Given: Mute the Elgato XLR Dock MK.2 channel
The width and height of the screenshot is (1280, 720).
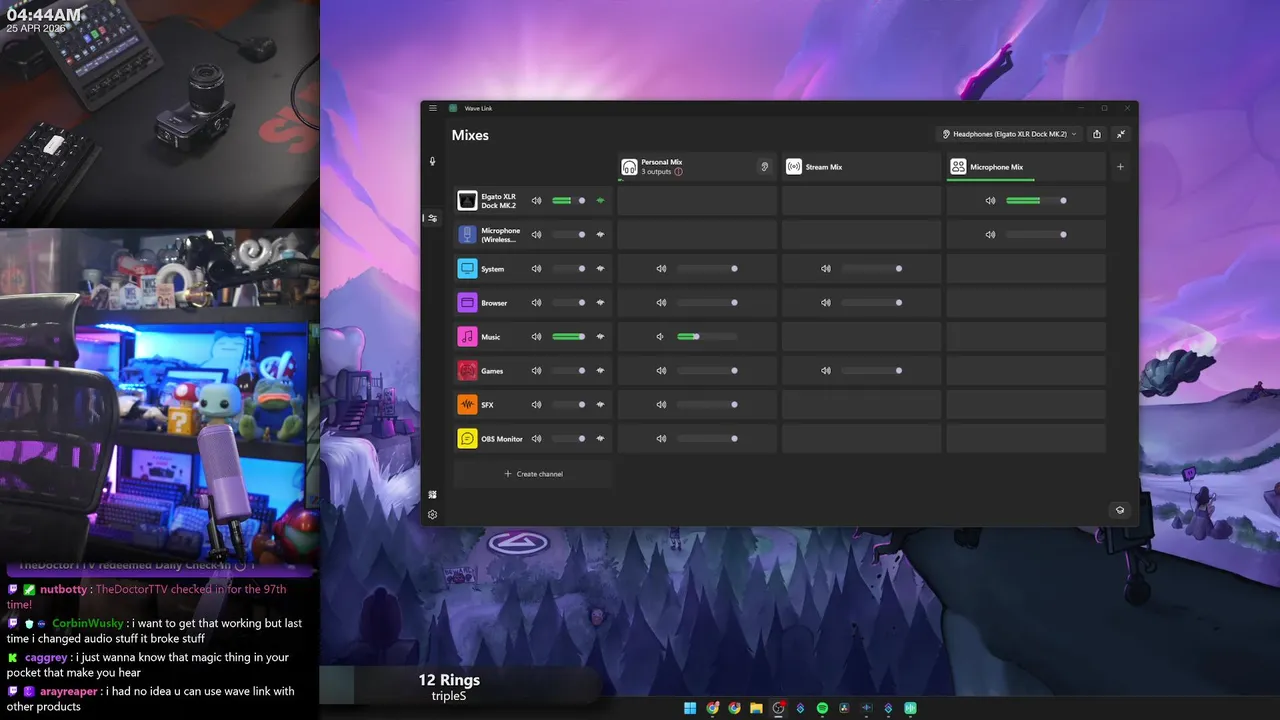Looking at the screenshot, I should [536, 201].
